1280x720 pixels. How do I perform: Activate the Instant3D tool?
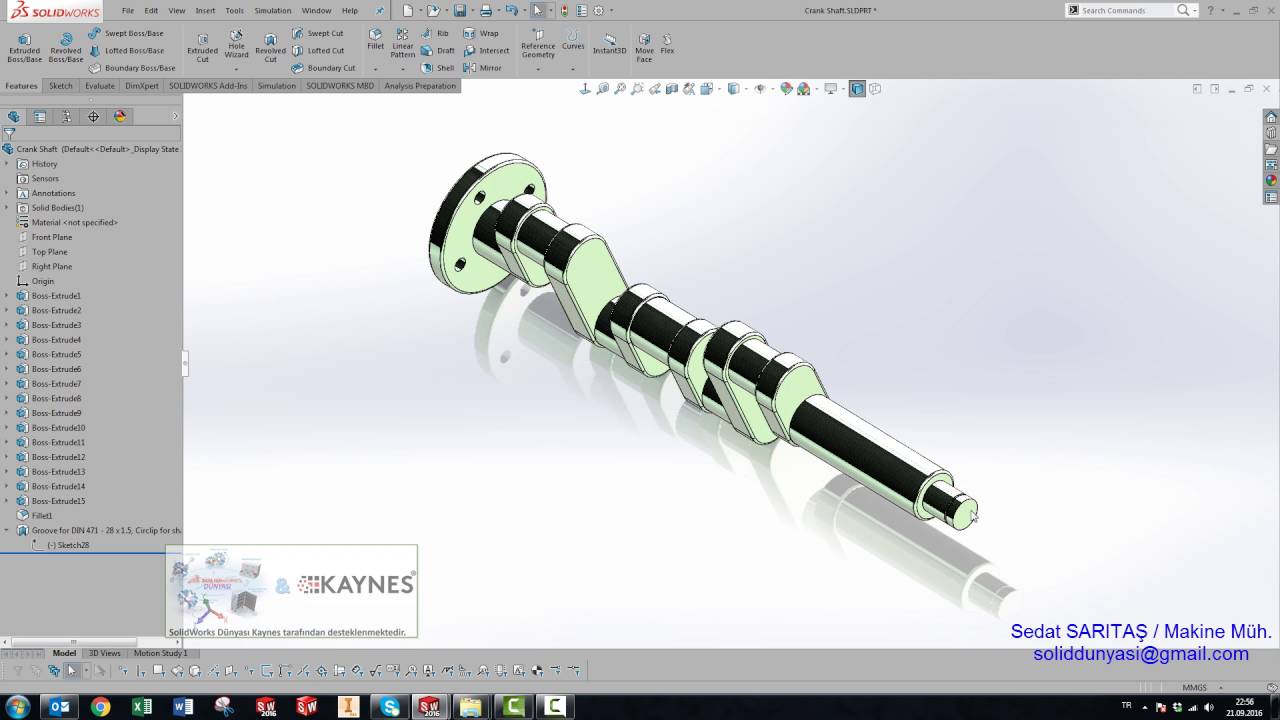point(610,42)
